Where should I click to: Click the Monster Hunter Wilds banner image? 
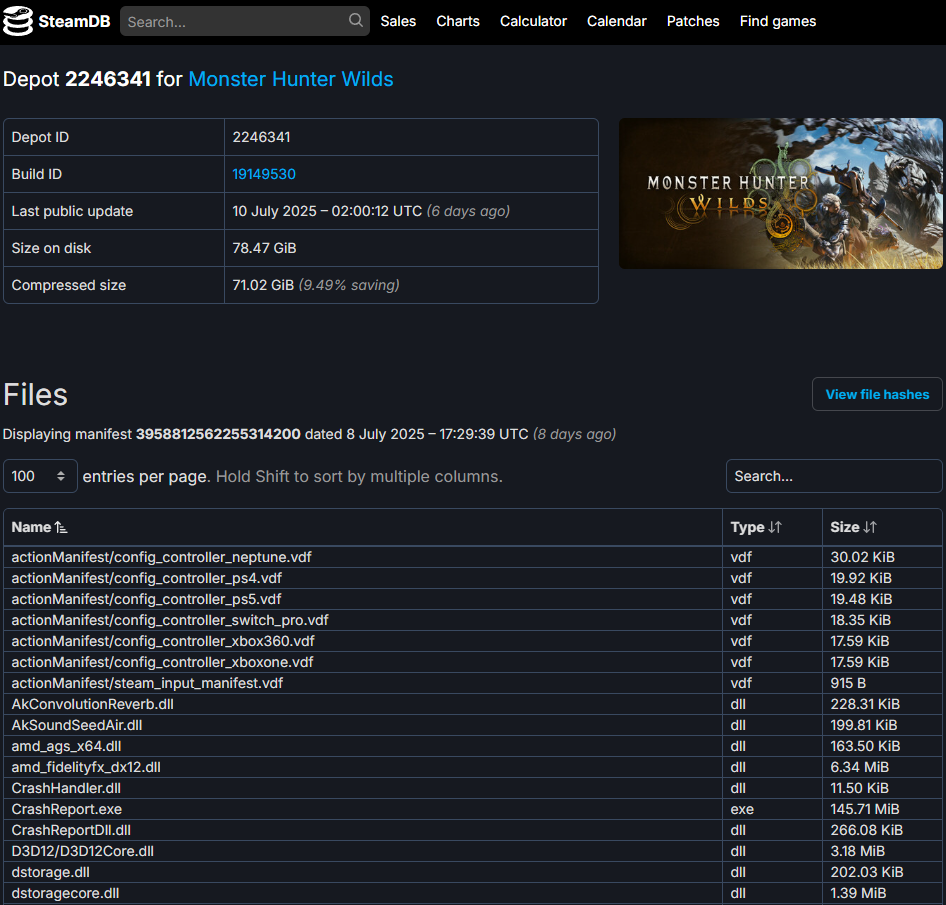tap(781, 194)
